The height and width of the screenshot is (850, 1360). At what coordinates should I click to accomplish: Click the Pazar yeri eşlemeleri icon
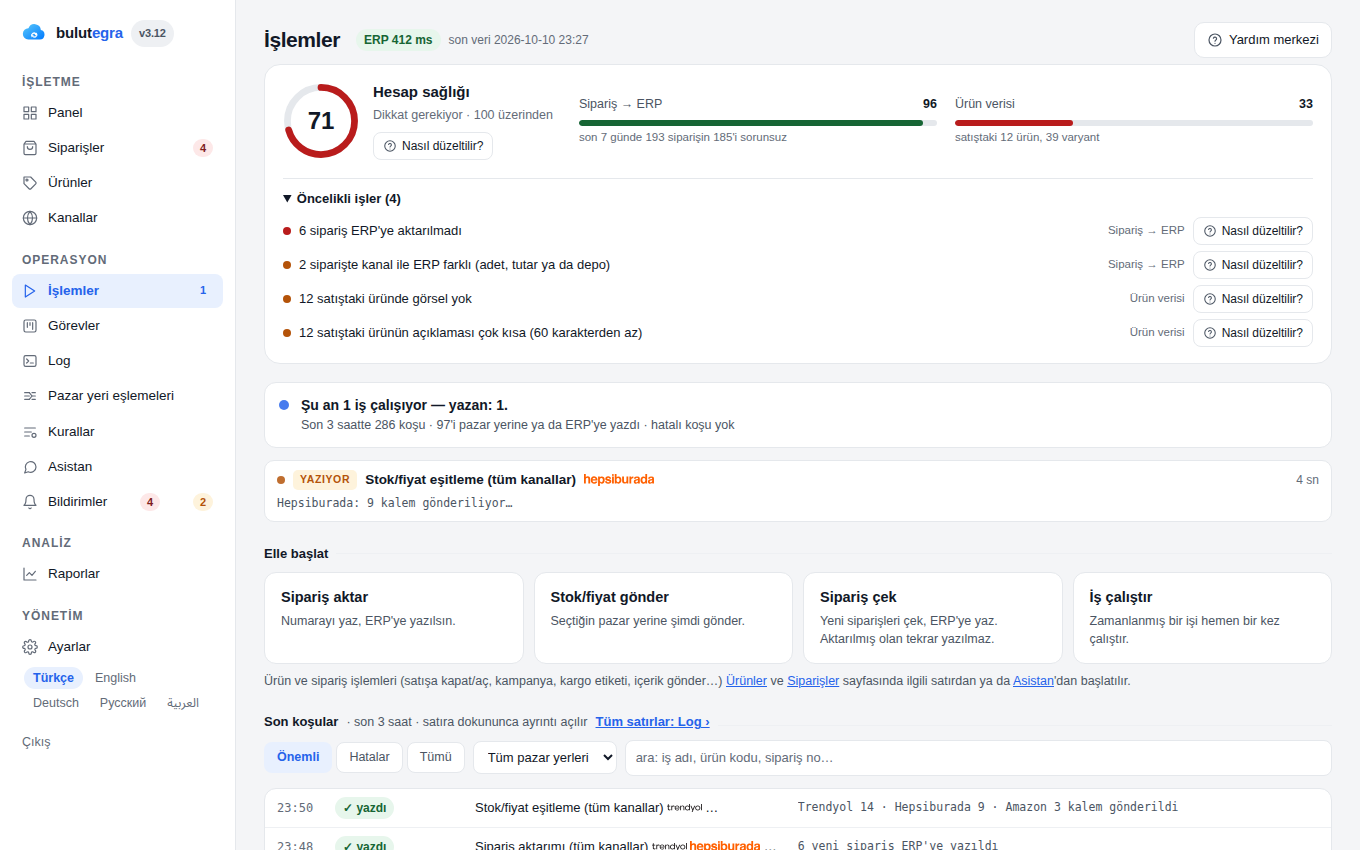coord(30,396)
